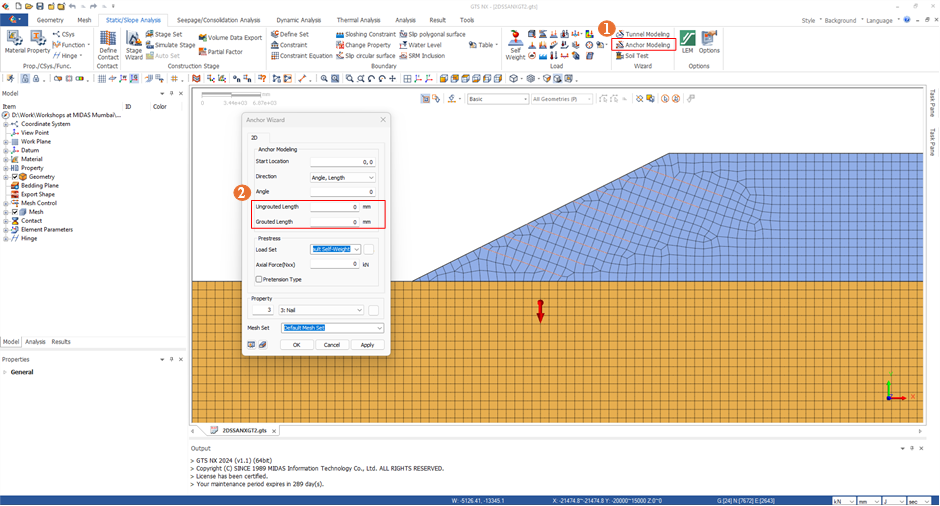Switch to the Mesh ribbon tab

click(x=84, y=20)
